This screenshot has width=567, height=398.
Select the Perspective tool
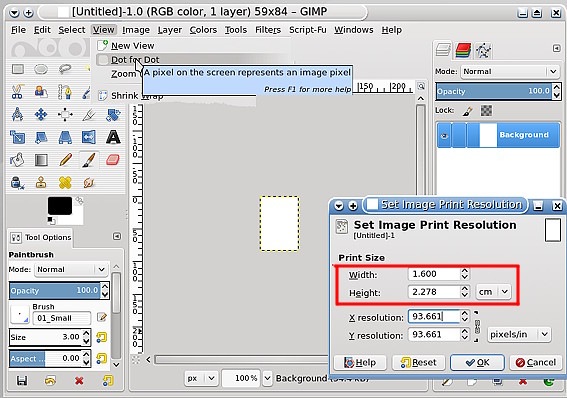(65, 137)
